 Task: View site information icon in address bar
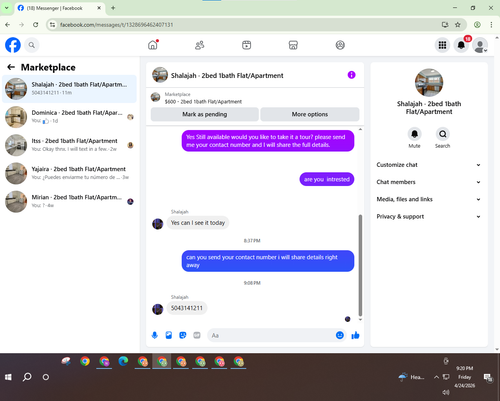(x=52, y=25)
